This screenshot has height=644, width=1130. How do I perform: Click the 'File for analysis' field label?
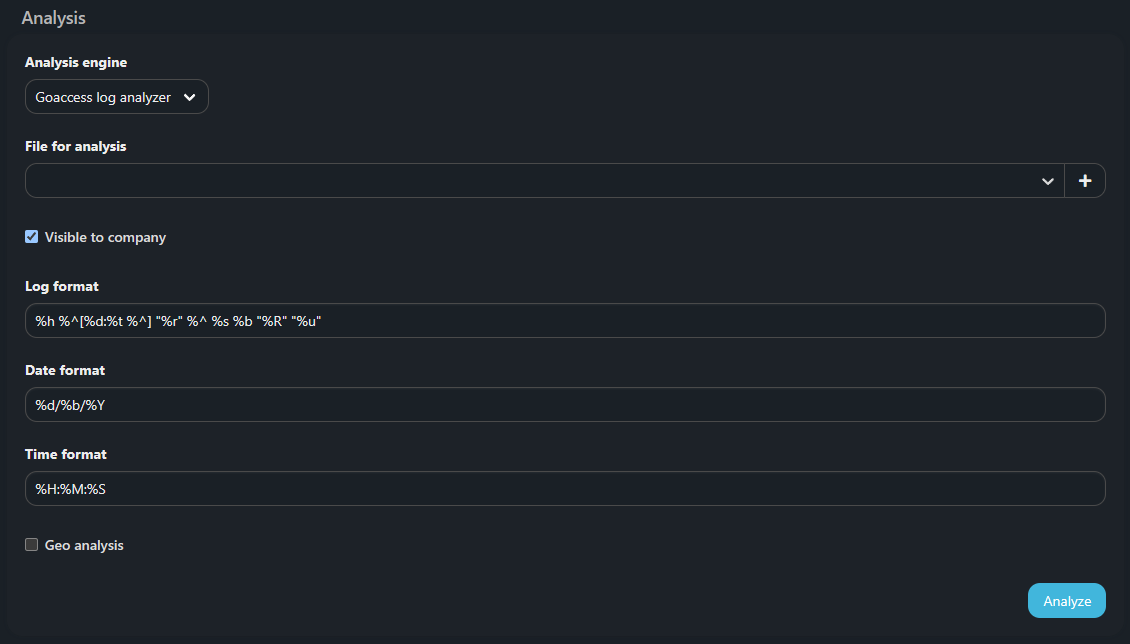[x=76, y=147]
